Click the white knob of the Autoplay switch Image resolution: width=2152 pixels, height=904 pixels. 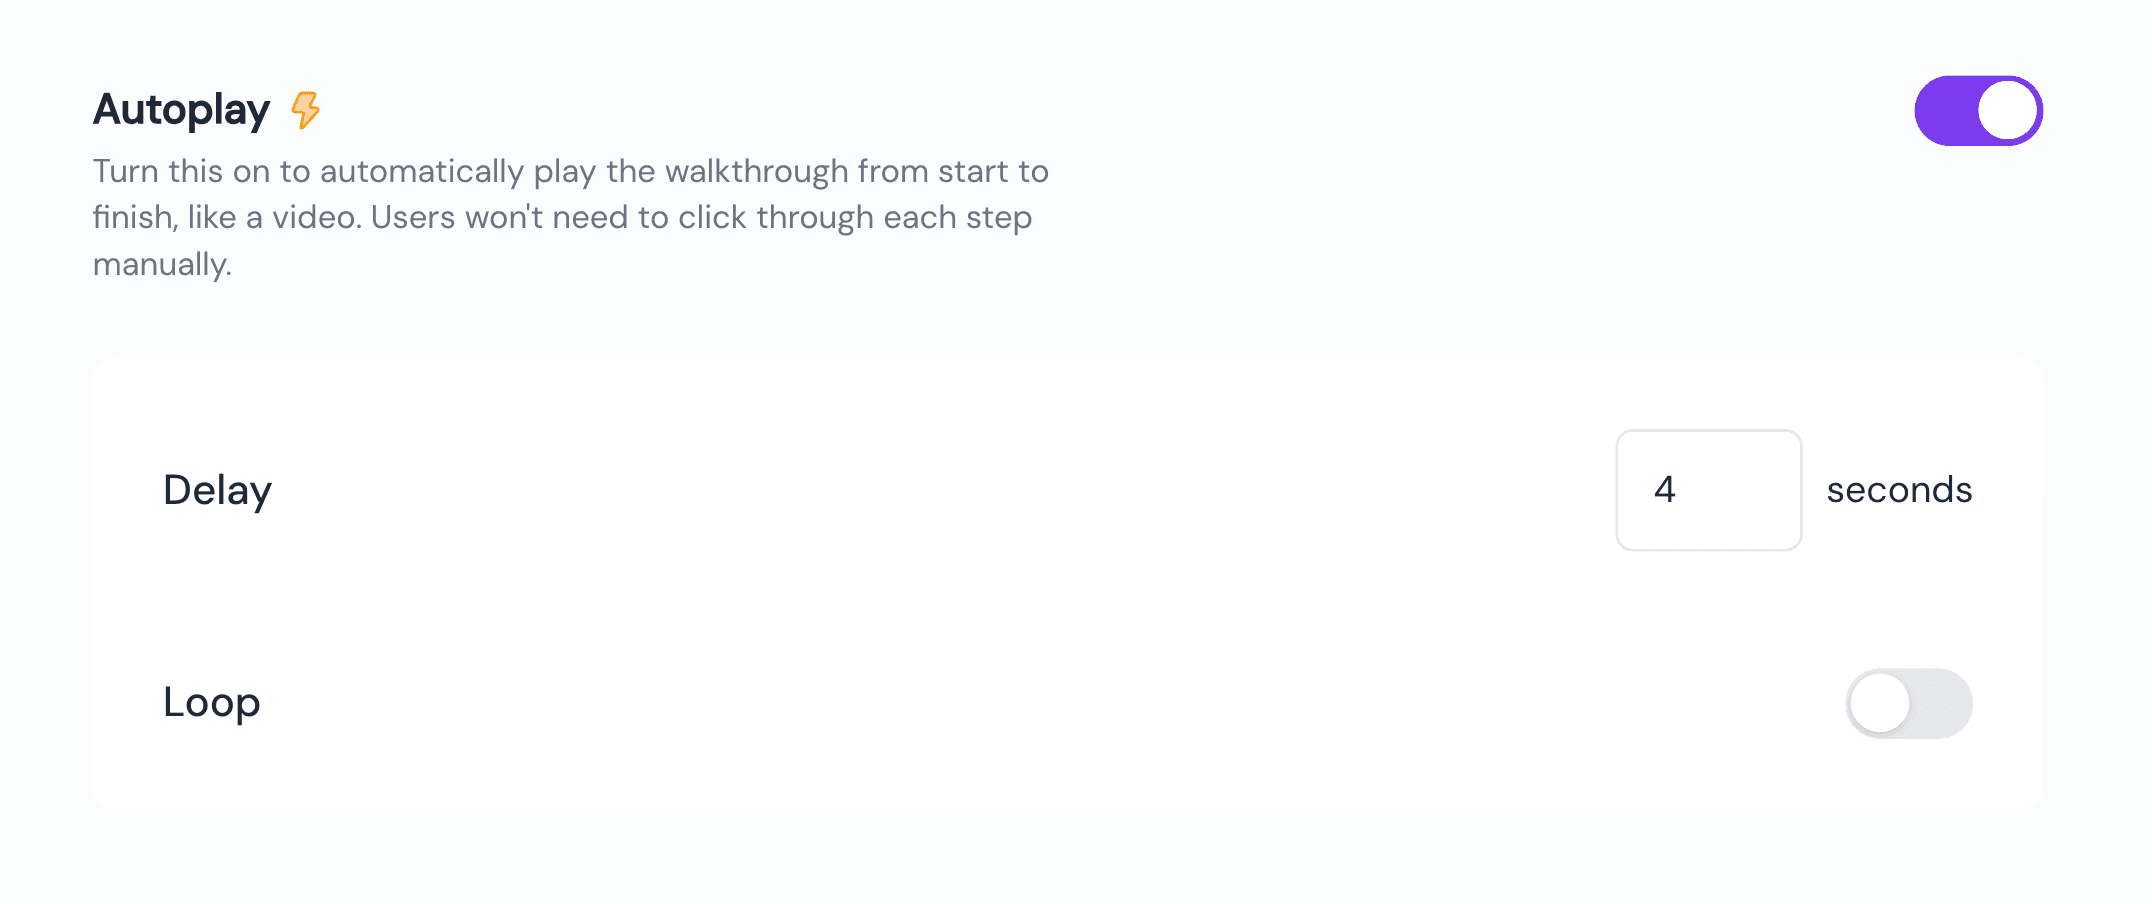coord(2007,111)
